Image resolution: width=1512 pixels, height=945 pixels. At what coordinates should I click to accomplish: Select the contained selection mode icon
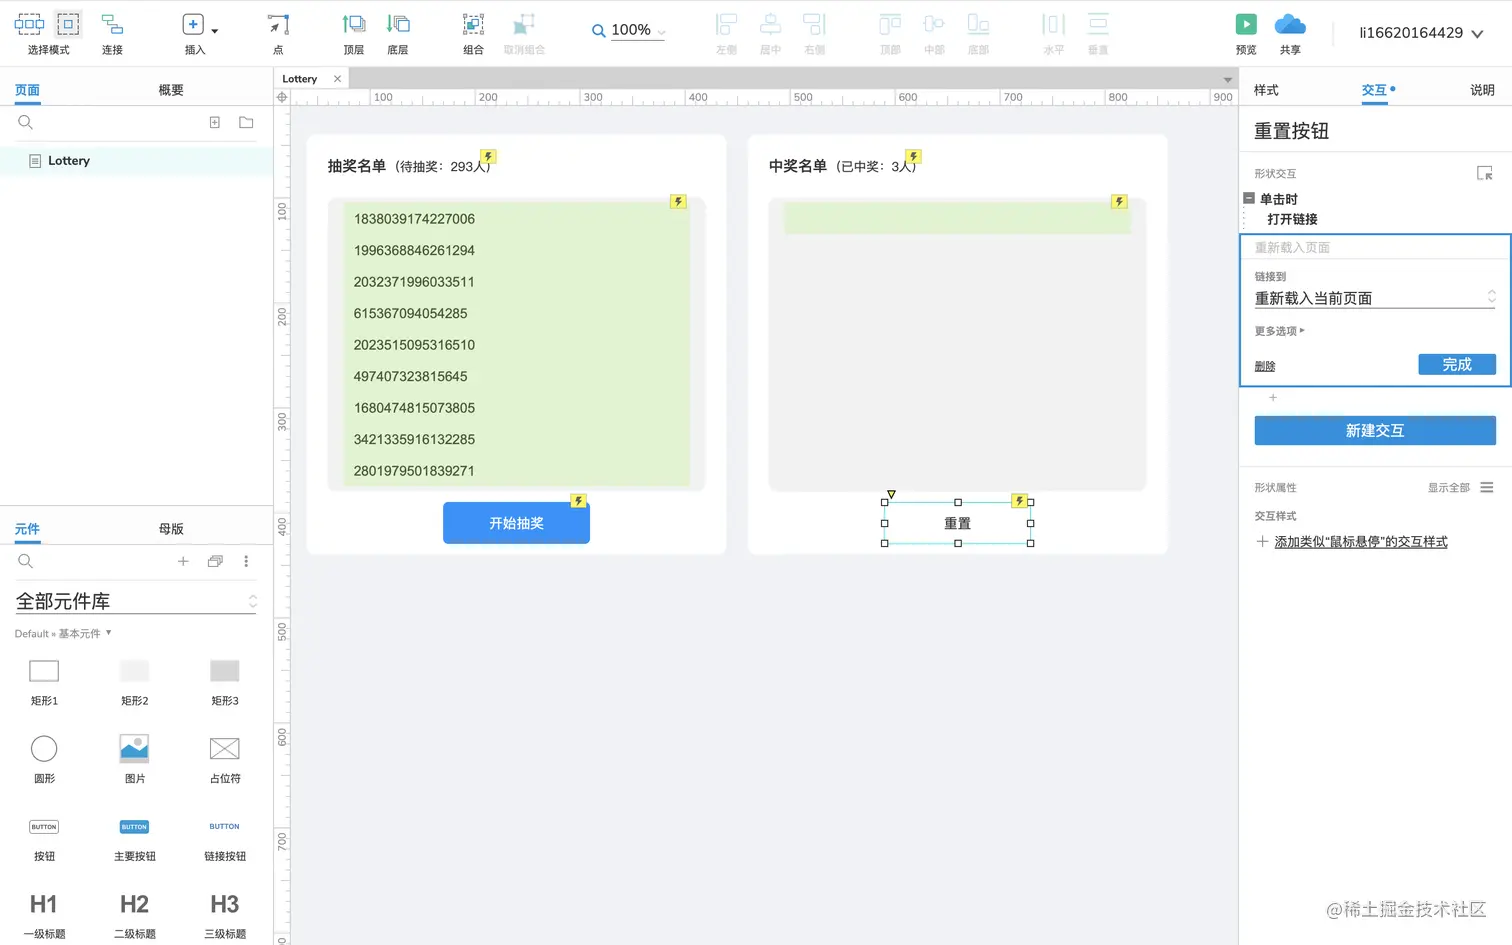68,24
